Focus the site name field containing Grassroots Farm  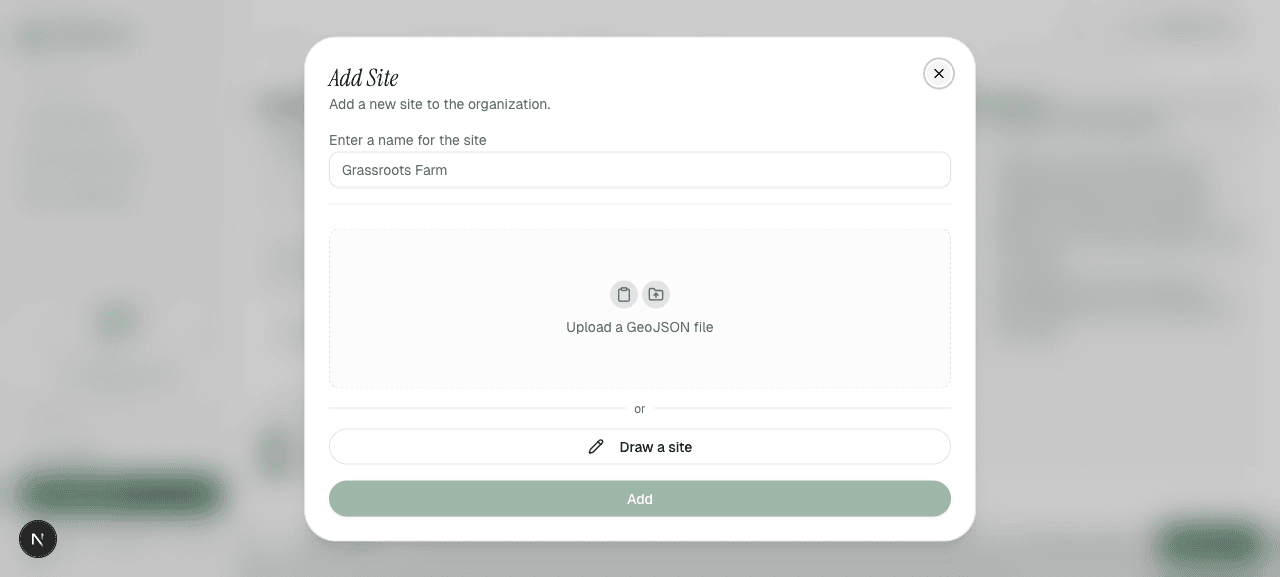(x=640, y=170)
